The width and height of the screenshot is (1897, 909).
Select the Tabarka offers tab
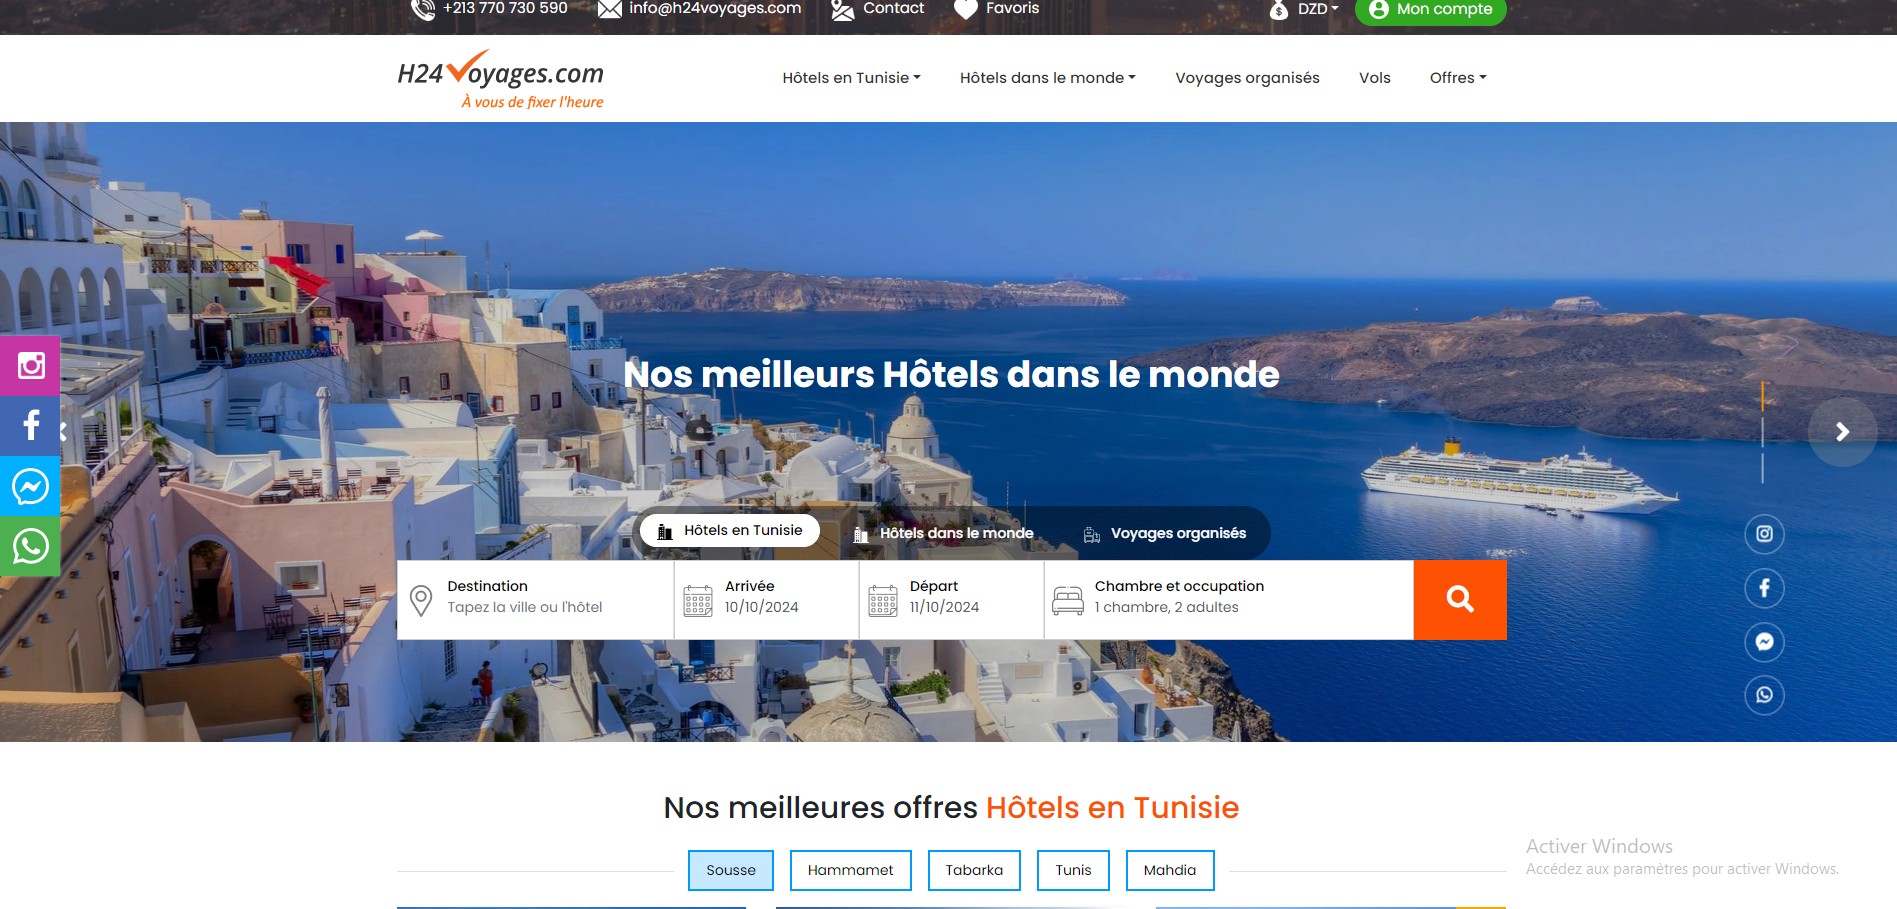tap(974, 870)
